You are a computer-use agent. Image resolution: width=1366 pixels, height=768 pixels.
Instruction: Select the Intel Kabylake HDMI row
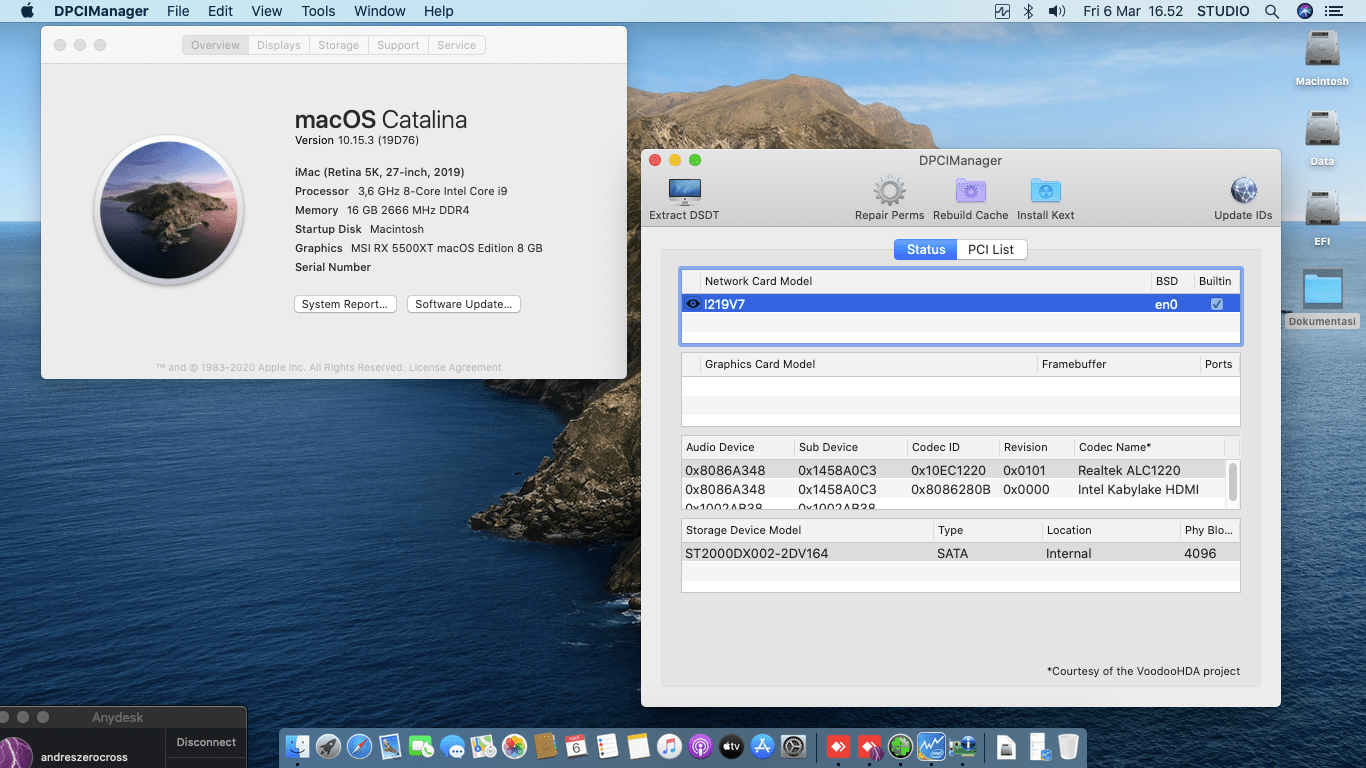click(954, 489)
